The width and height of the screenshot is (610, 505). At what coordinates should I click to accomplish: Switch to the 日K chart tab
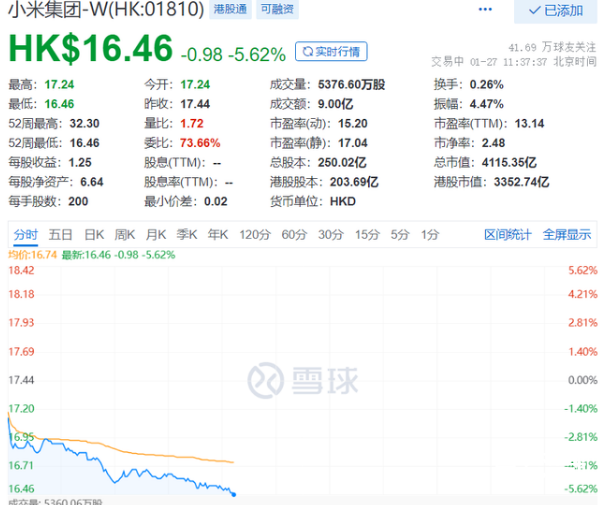click(94, 235)
